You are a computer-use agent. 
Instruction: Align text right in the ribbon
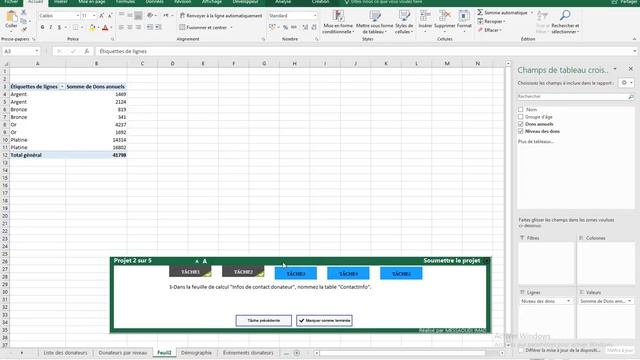click(138, 27)
